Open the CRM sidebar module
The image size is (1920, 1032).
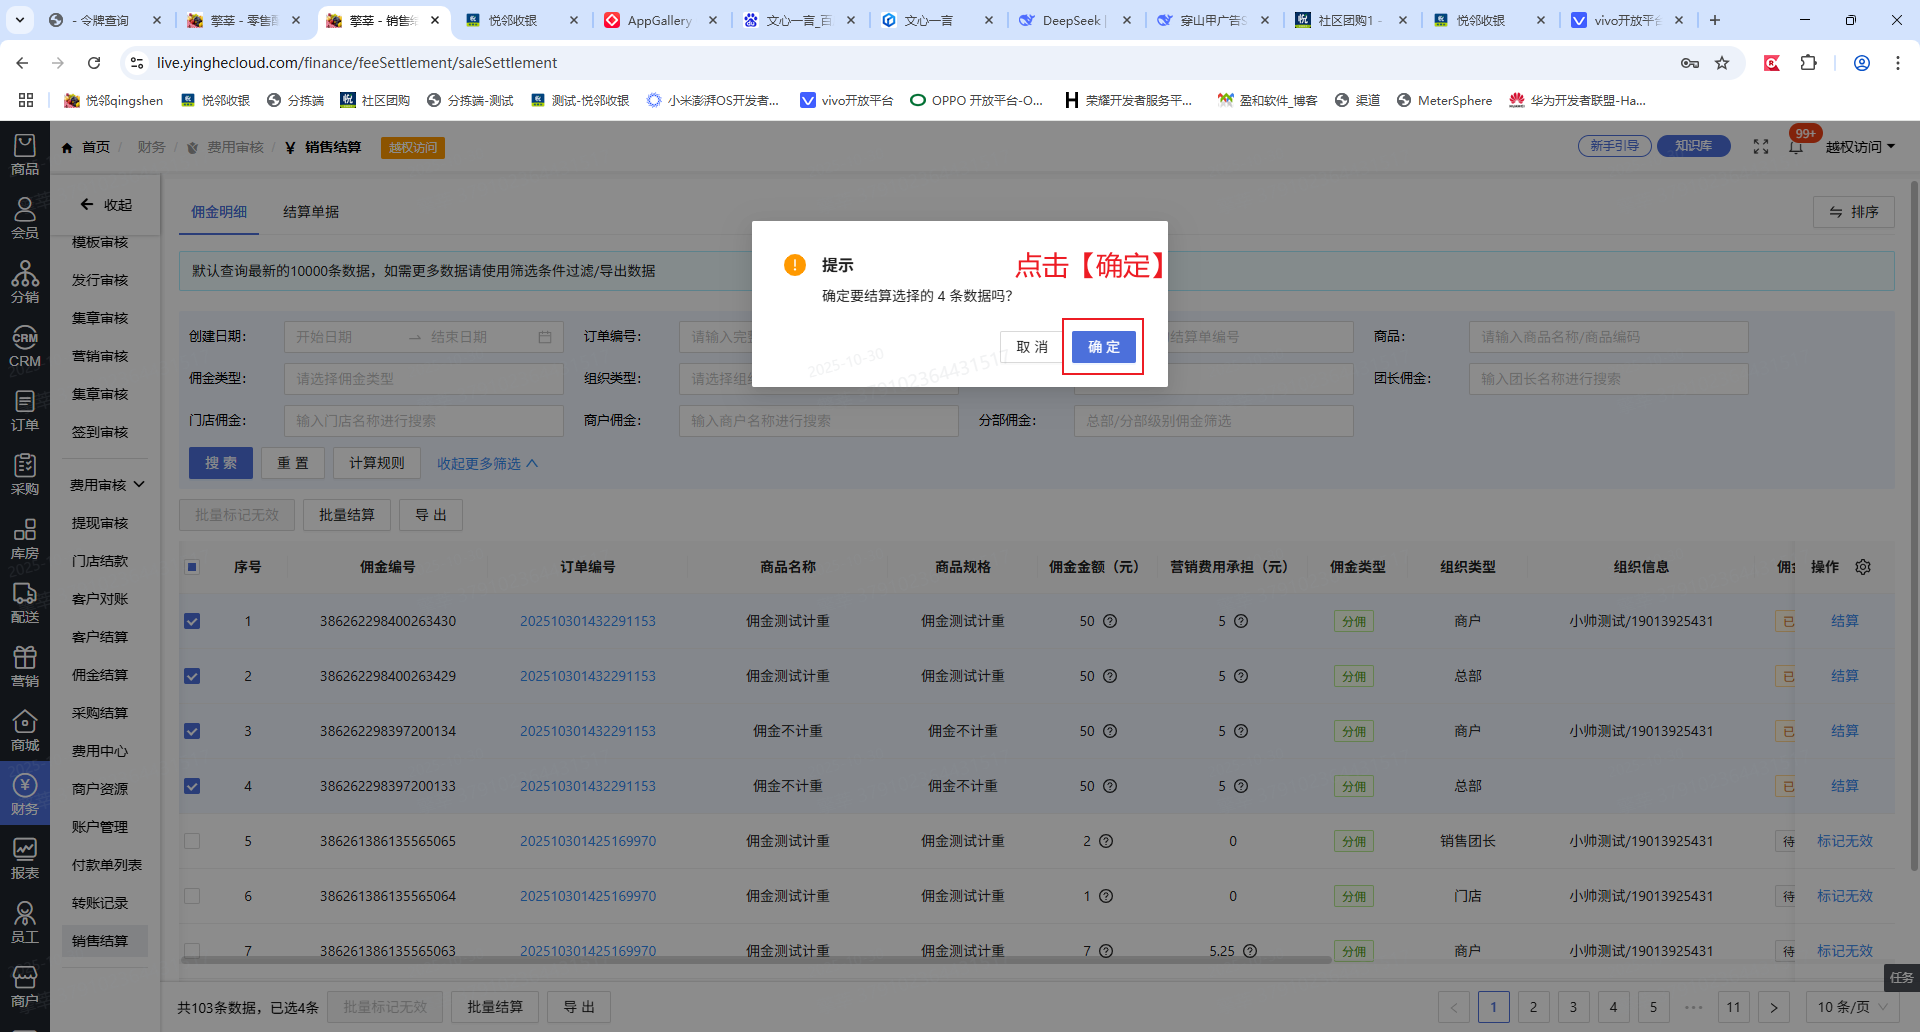[x=25, y=347]
